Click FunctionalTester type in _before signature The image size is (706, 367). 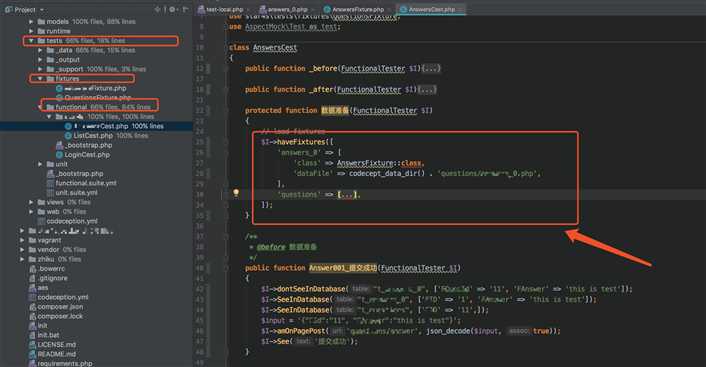click(373, 68)
